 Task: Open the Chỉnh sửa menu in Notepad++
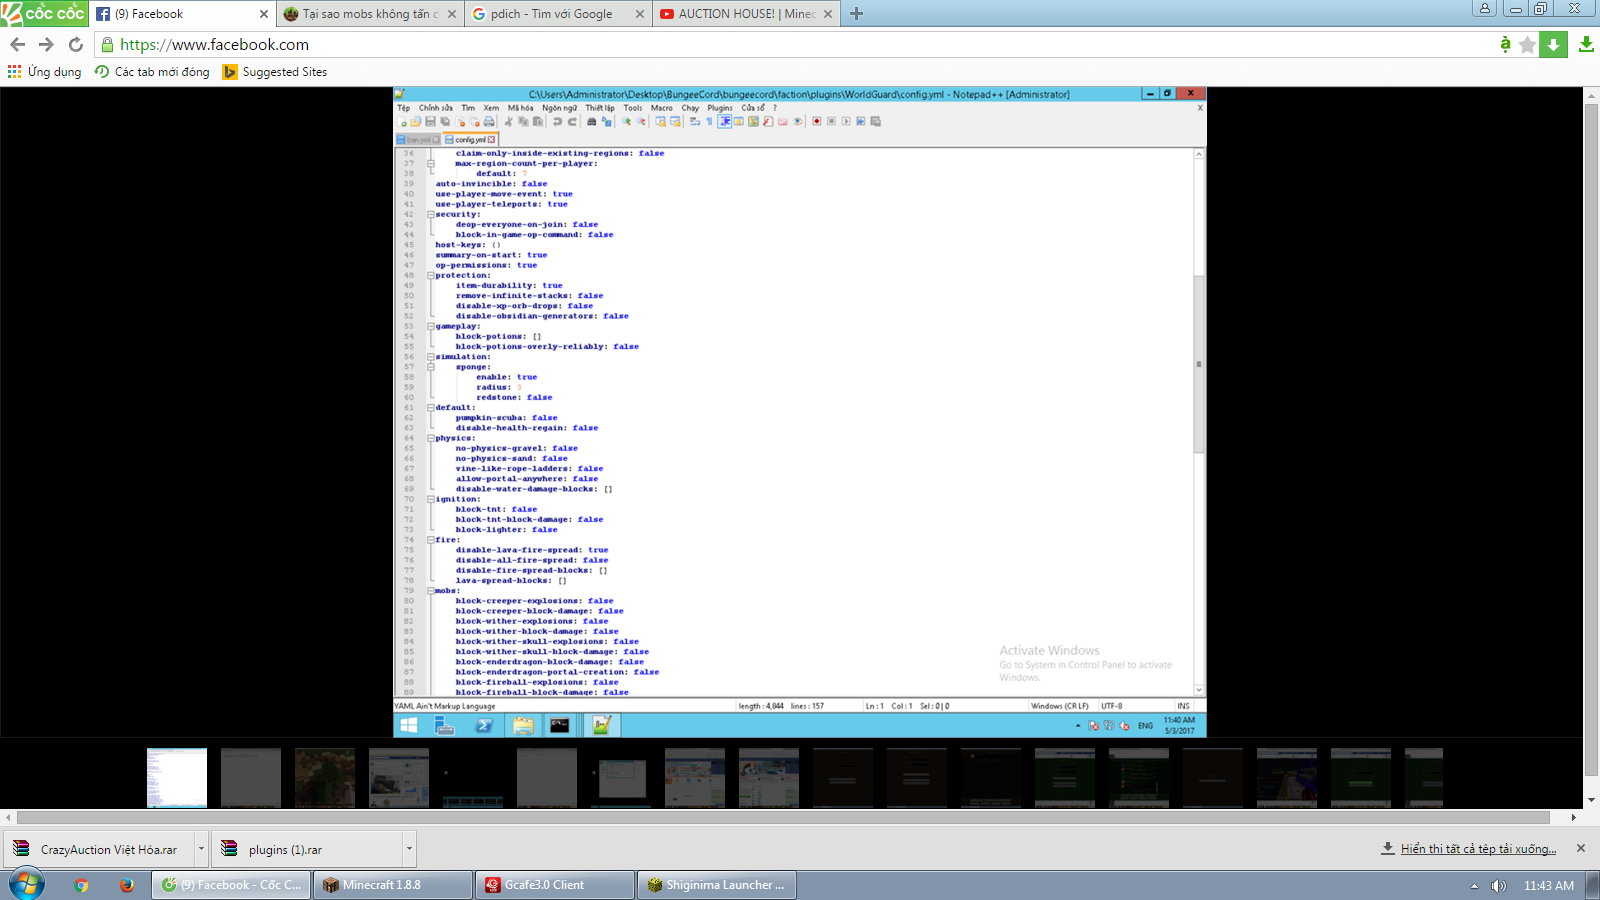pyautogui.click(x=436, y=108)
